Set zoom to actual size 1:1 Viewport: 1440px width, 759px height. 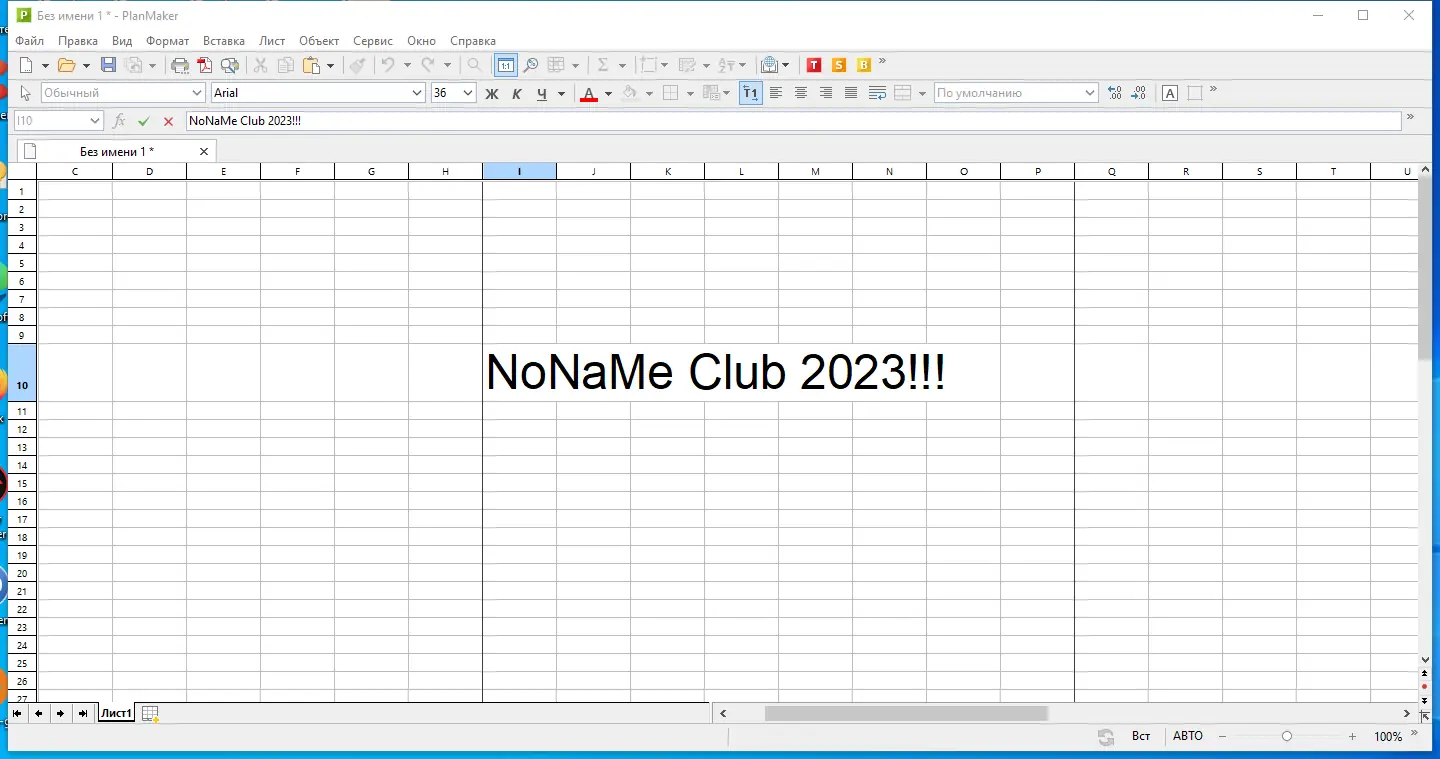click(506, 65)
